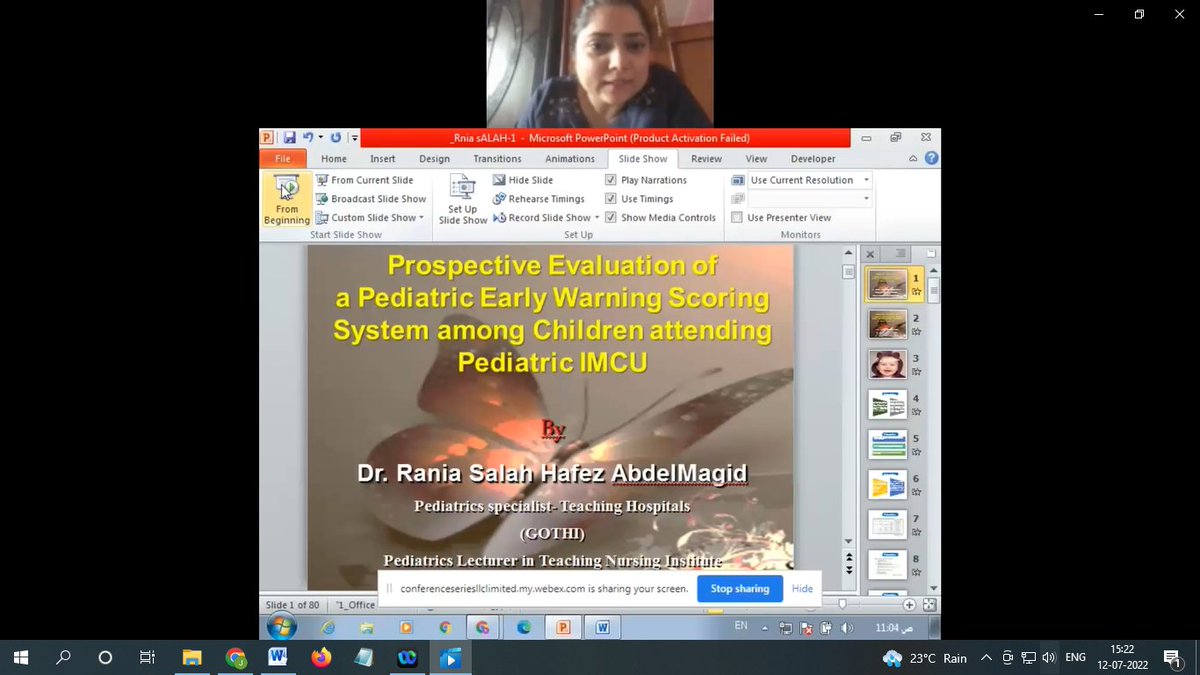Hide the Webex sharing notification
Image resolution: width=1200 pixels, height=675 pixels.
pyautogui.click(x=802, y=589)
